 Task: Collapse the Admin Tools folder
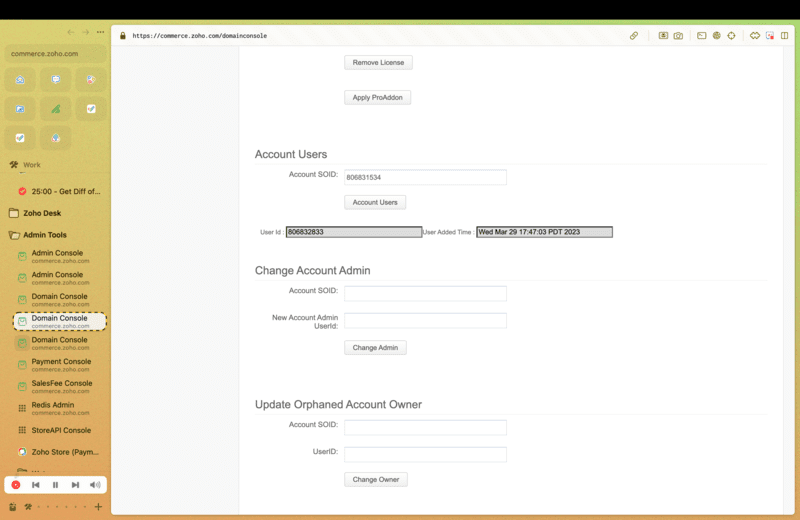44,235
